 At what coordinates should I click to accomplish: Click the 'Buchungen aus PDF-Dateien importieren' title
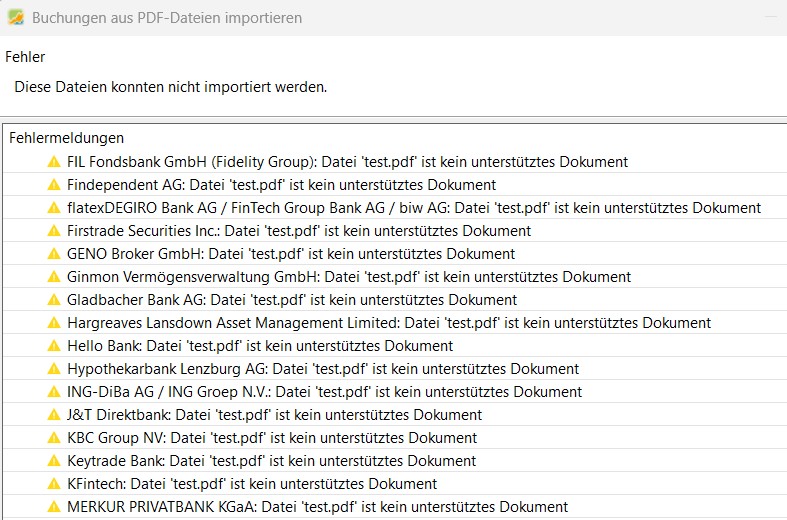pos(167,18)
